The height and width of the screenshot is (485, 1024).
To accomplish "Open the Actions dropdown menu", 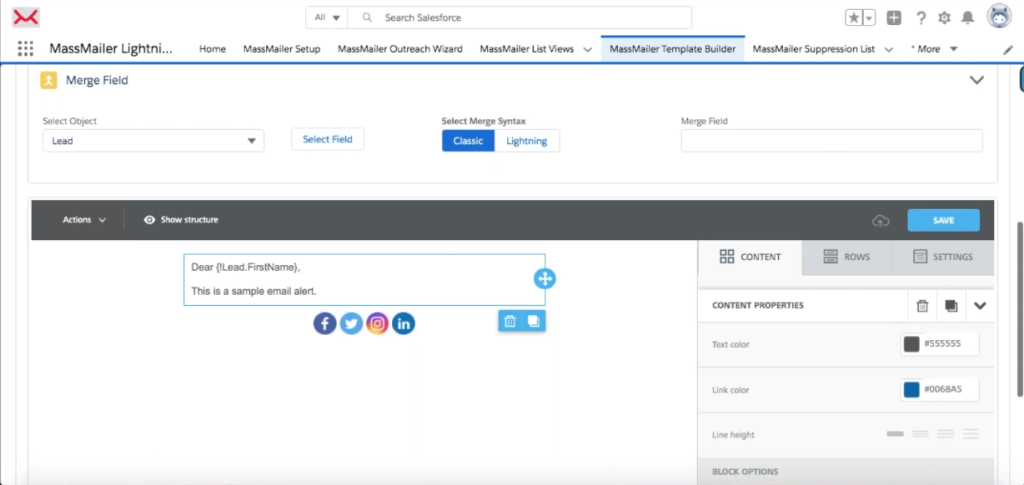I will click(84, 220).
